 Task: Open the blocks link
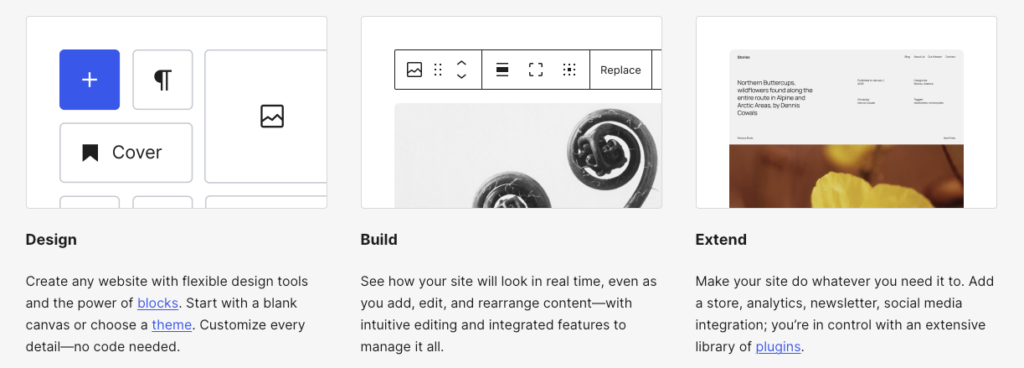click(157, 303)
